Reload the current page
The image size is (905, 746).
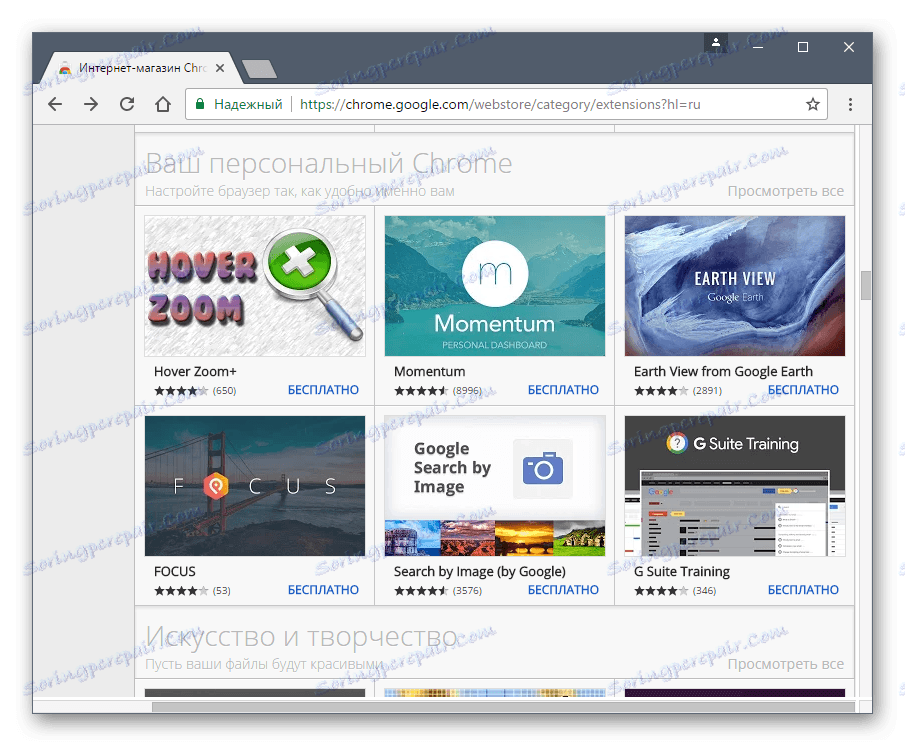tap(127, 104)
